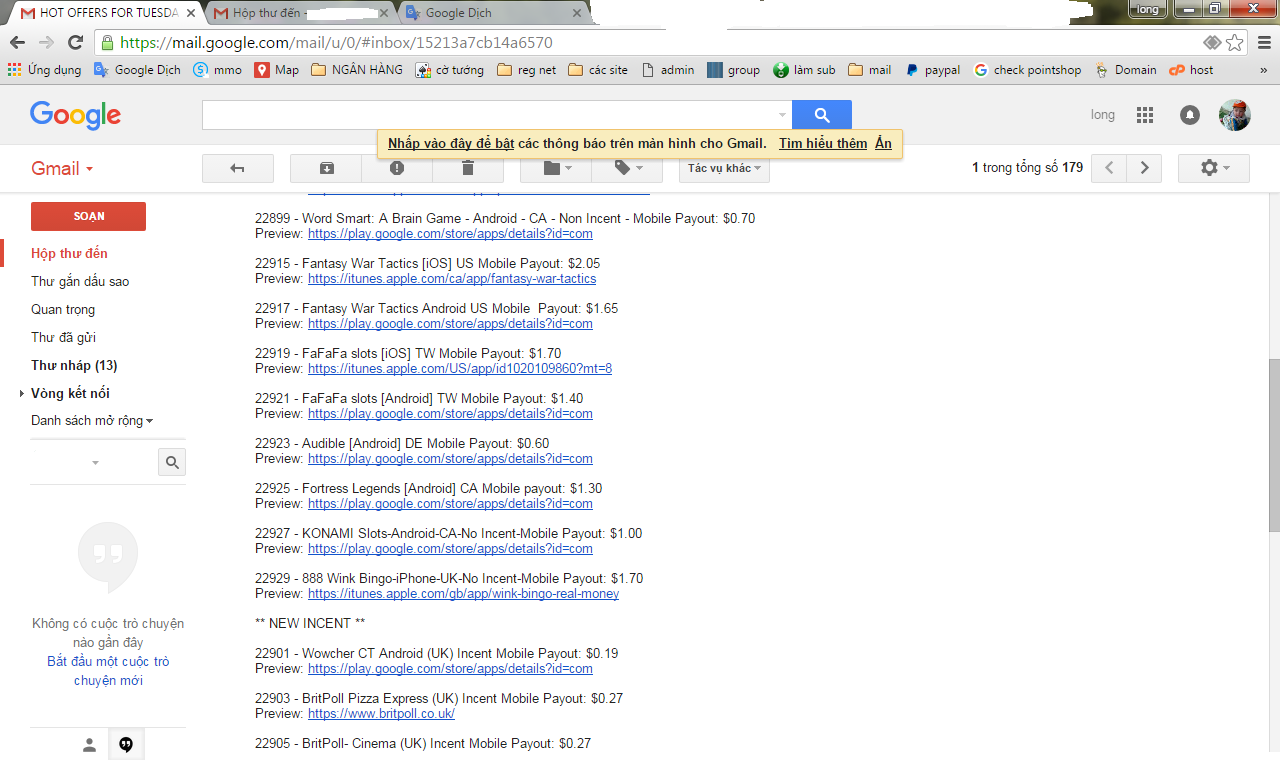
Task: Open Gmail settings gear menu
Action: (x=1214, y=168)
